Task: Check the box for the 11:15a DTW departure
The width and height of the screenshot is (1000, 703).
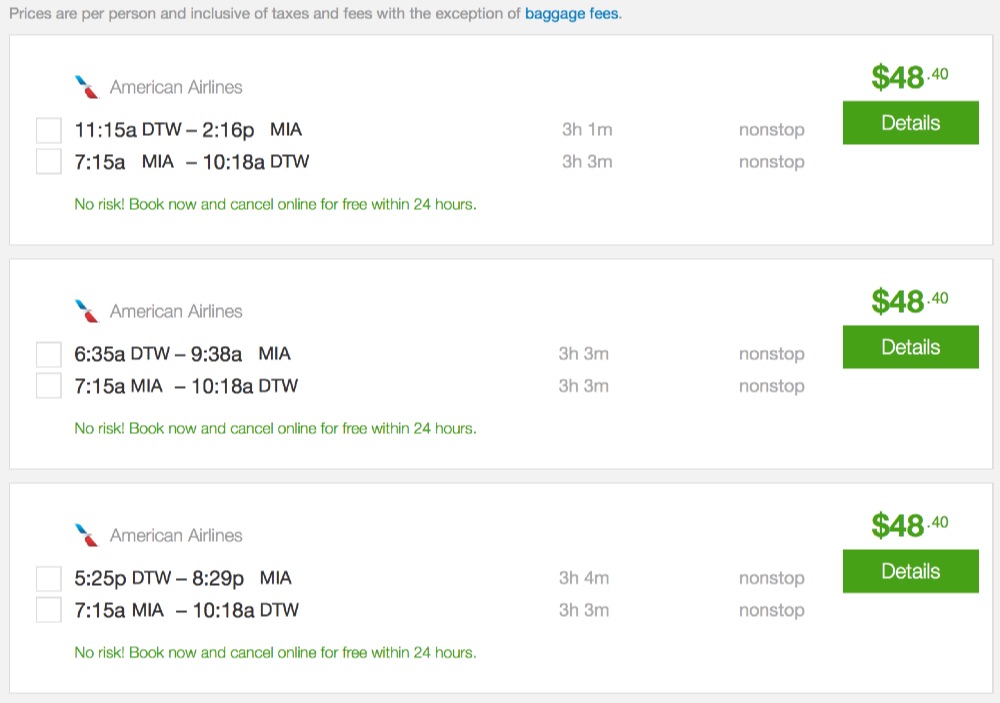Action: point(49,130)
